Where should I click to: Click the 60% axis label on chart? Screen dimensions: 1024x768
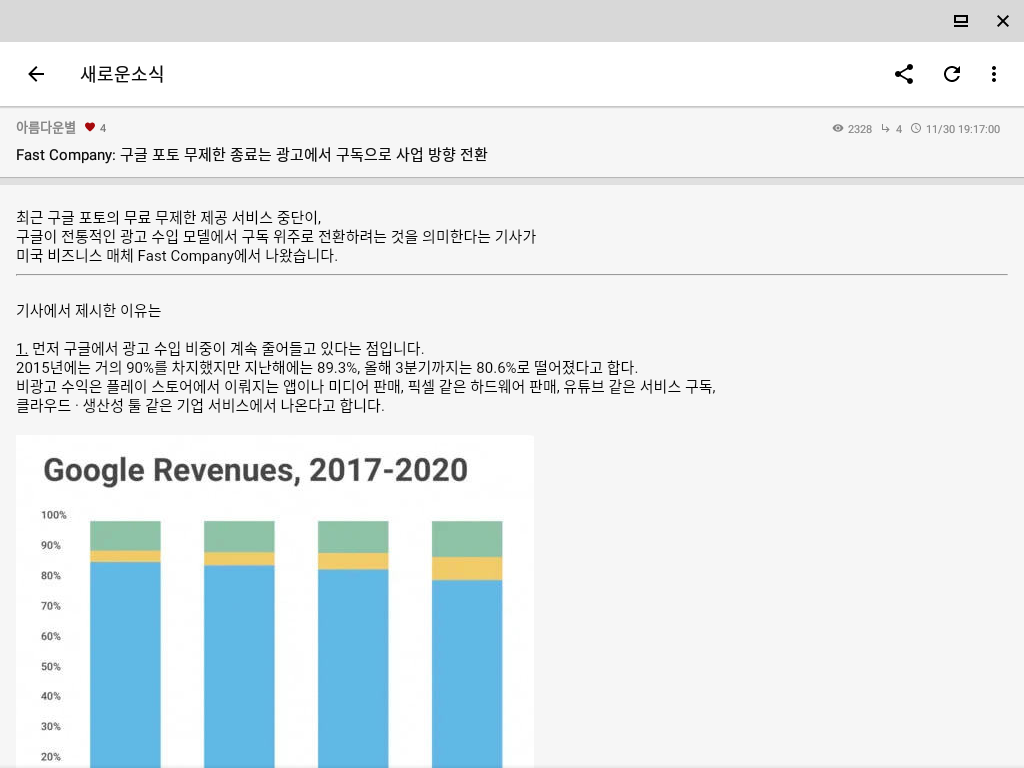pyautogui.click(x=50, y=635)
